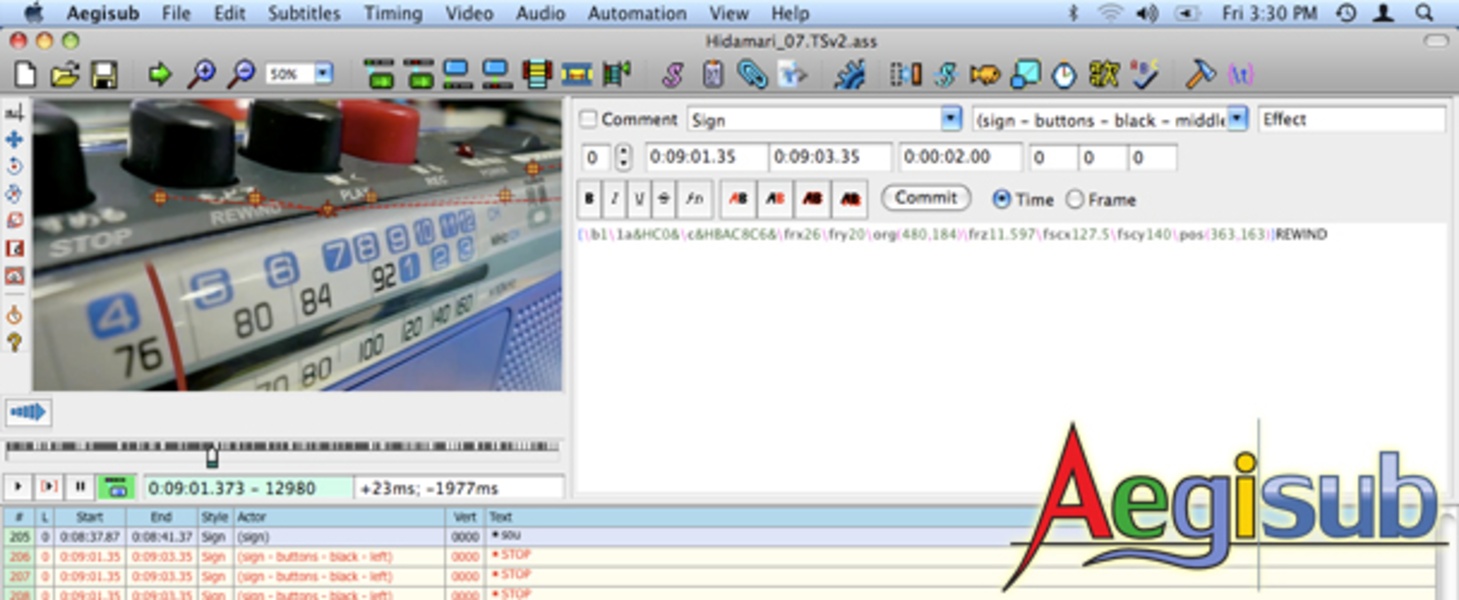Open the Kanji Timer icon
The height and width of the screenshot is (600, 1459).
(x=1103, y=74)
